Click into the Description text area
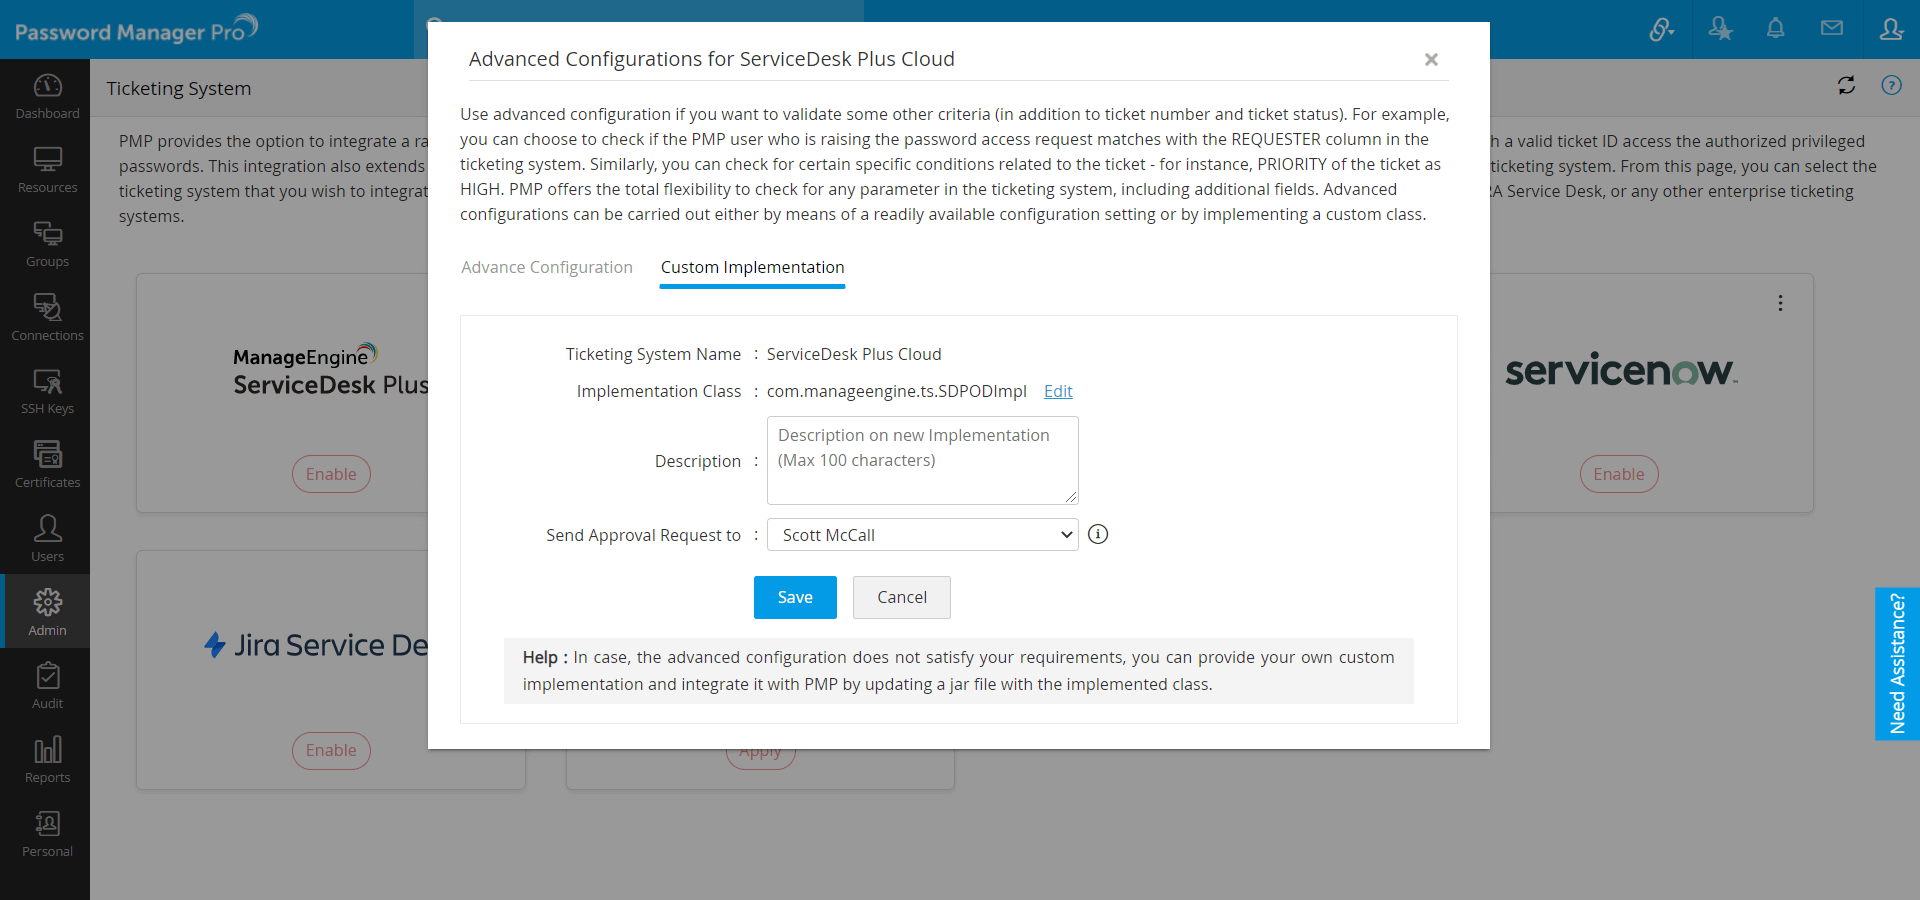Screen dimensions: 1920x900 click(922, 461)
